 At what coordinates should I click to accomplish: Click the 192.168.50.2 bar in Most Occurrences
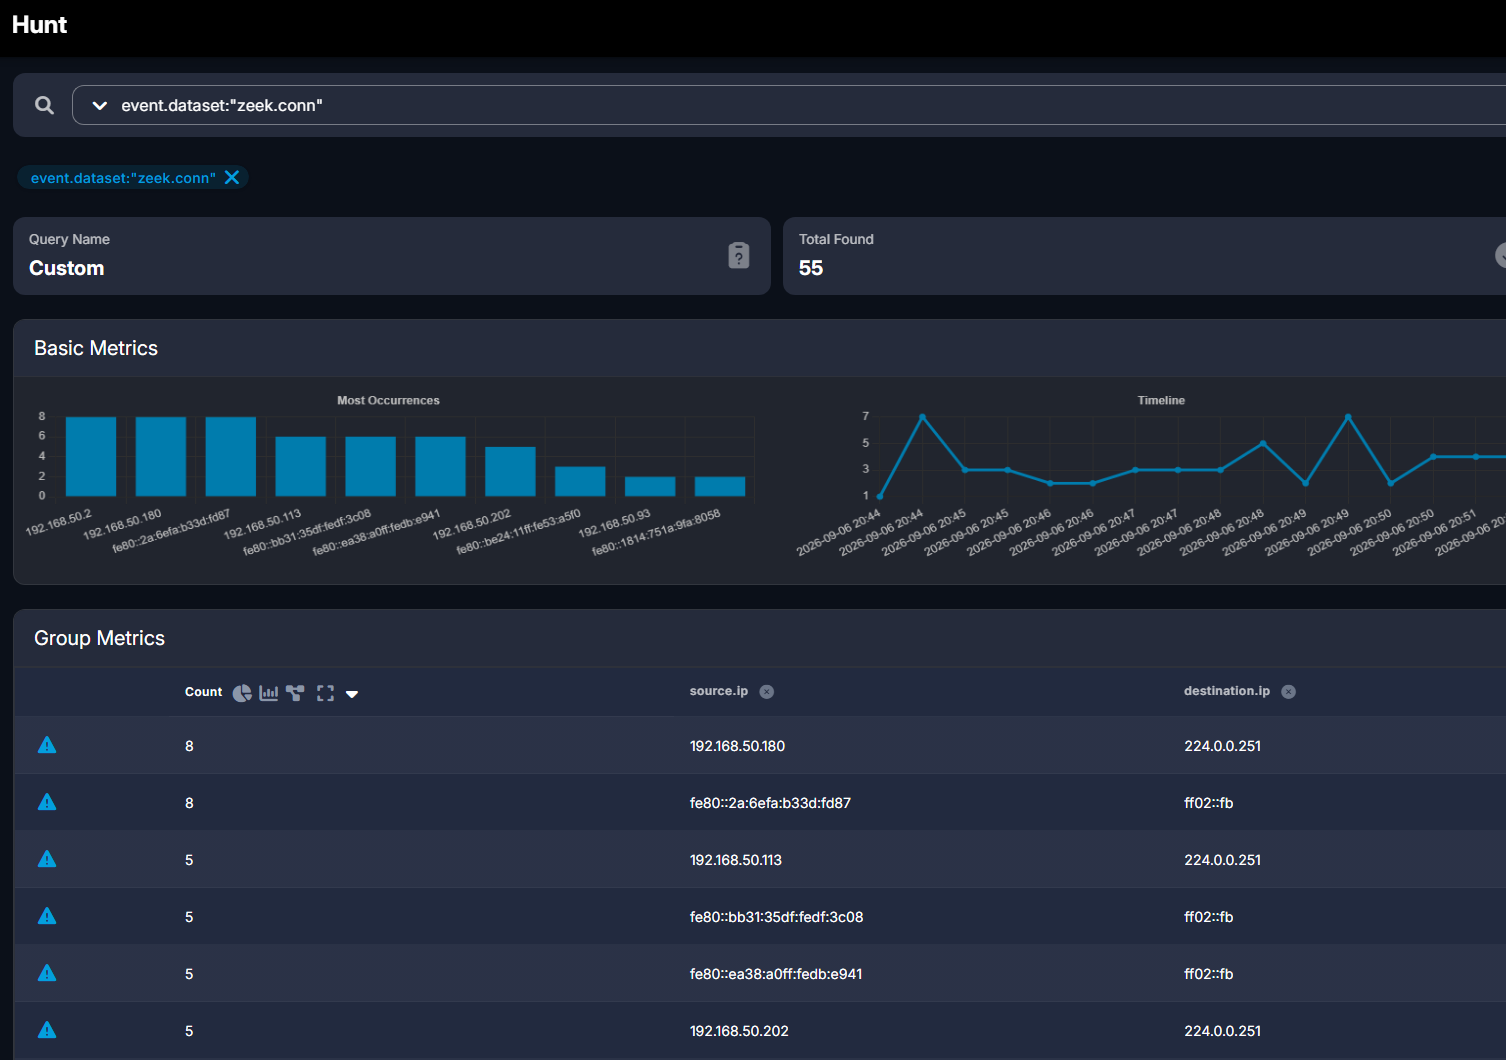click(x=91, y=456)
